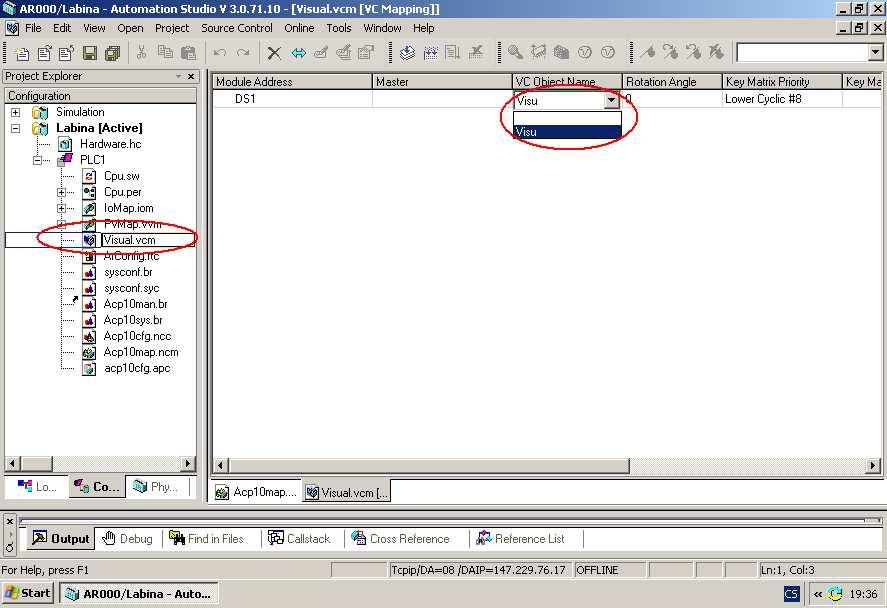Click the Lower Cyclic #8 cell

coord(782,99)
